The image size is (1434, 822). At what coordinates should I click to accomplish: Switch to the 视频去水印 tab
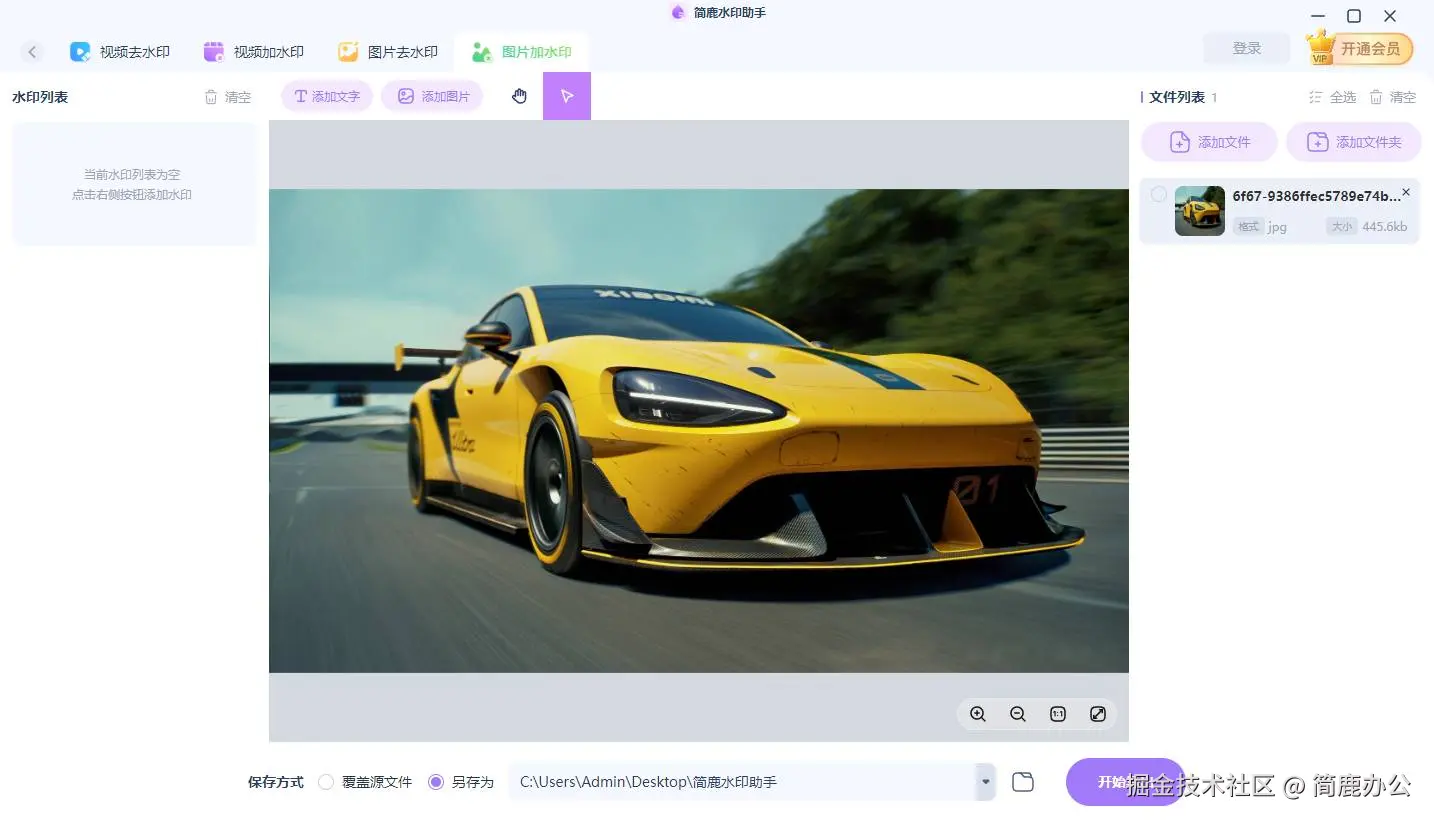[120, 52]
